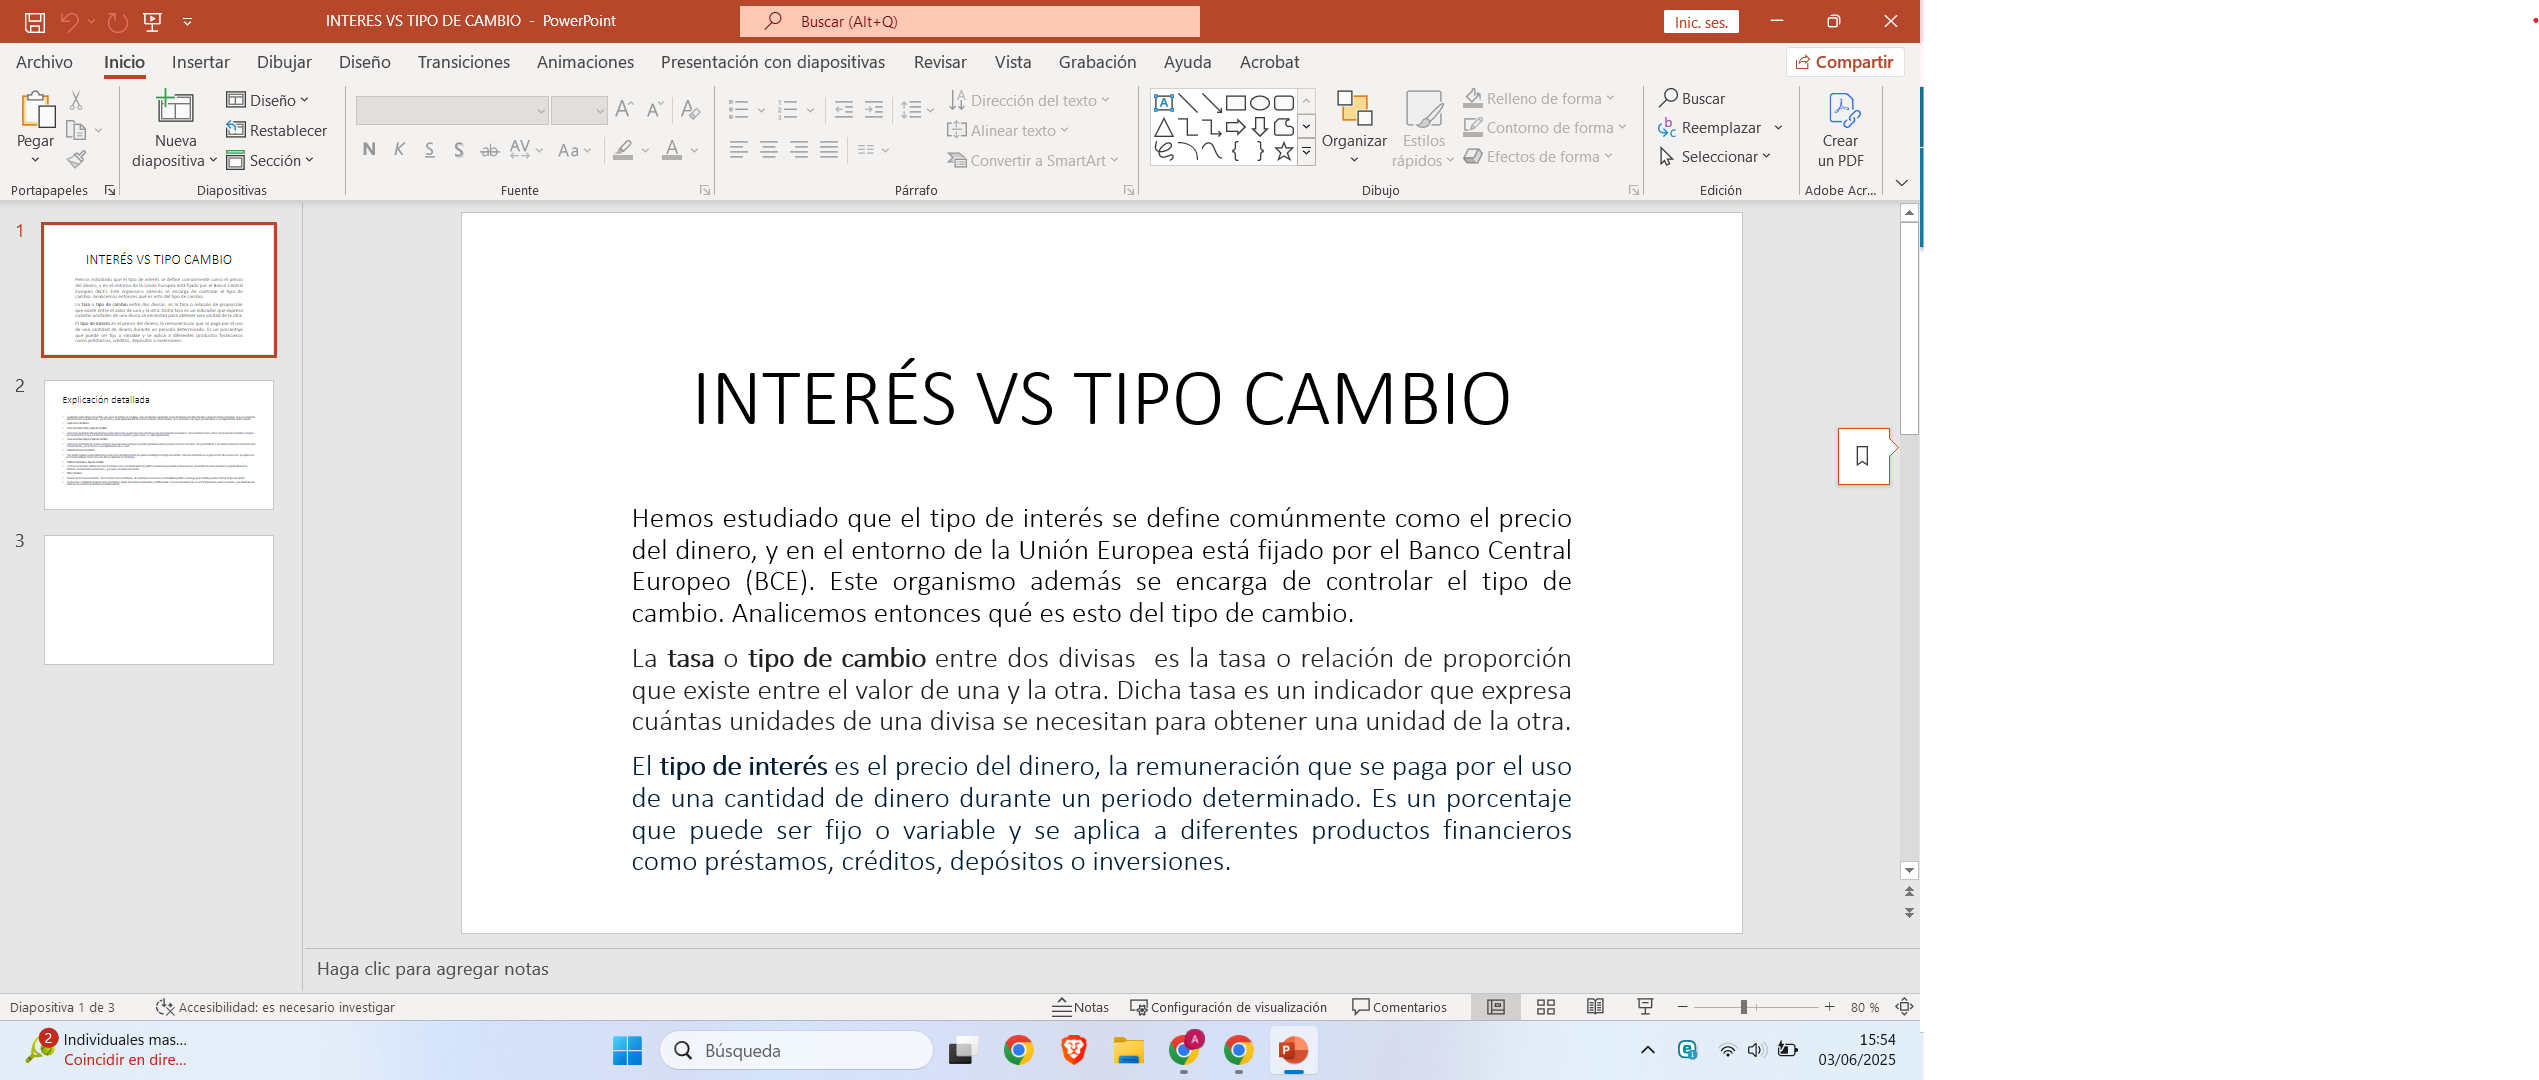The height and width of the screenshot is (1080, 2539).
Task: Expand the Sección dropdown
Action: [270, 160]
